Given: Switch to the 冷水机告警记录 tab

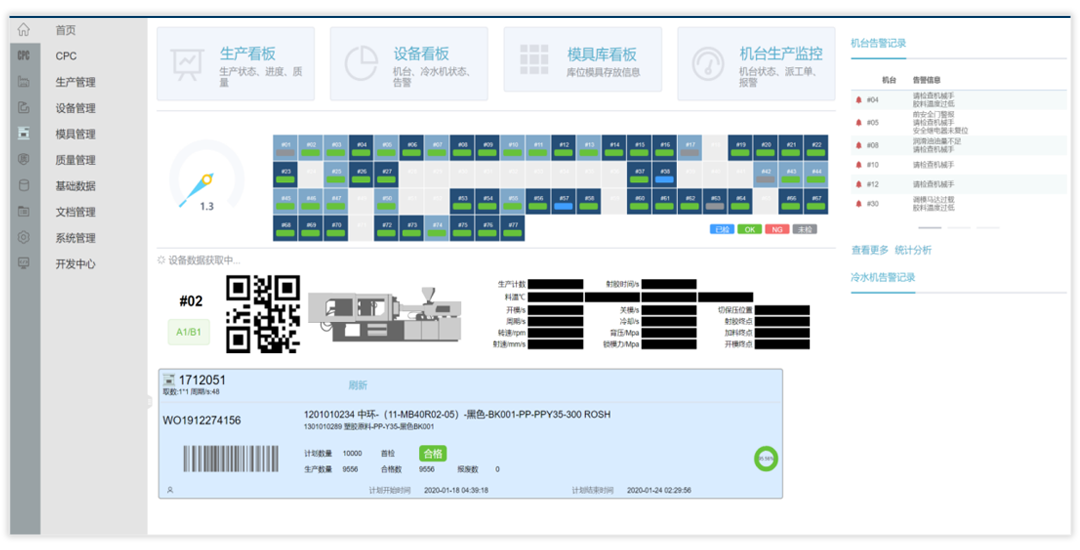Looking at the screenshot, I should coord(882,277).
